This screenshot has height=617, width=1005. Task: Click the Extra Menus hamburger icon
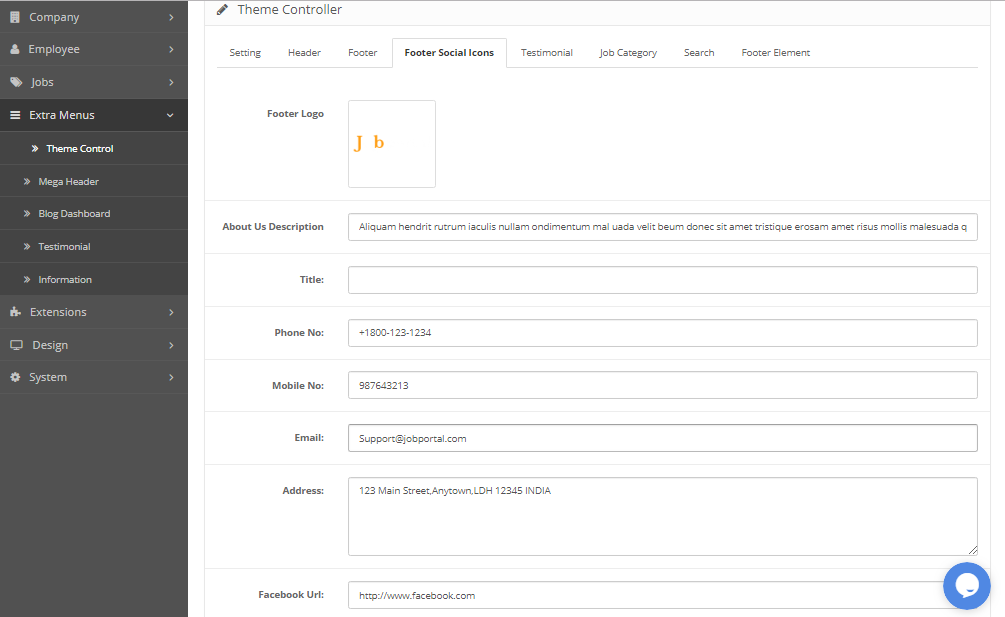click(15, 115)
